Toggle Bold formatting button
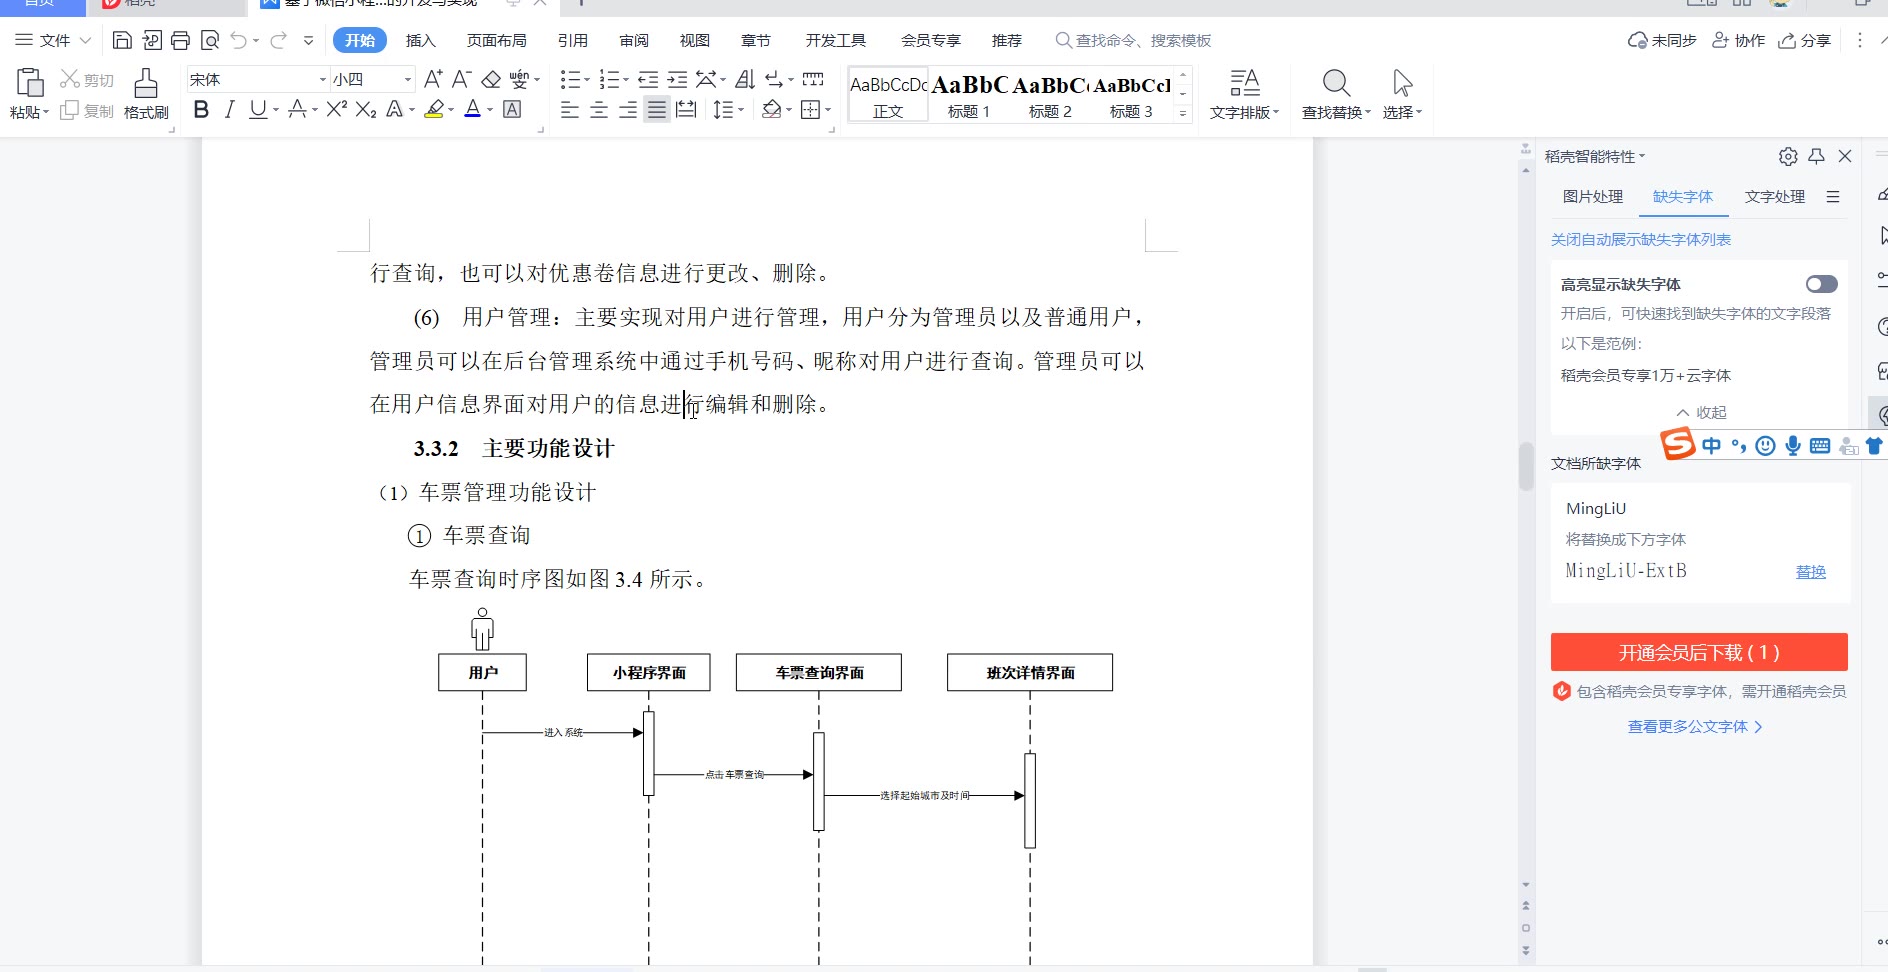Screen dimensions: 1888x972 (201, 110)
